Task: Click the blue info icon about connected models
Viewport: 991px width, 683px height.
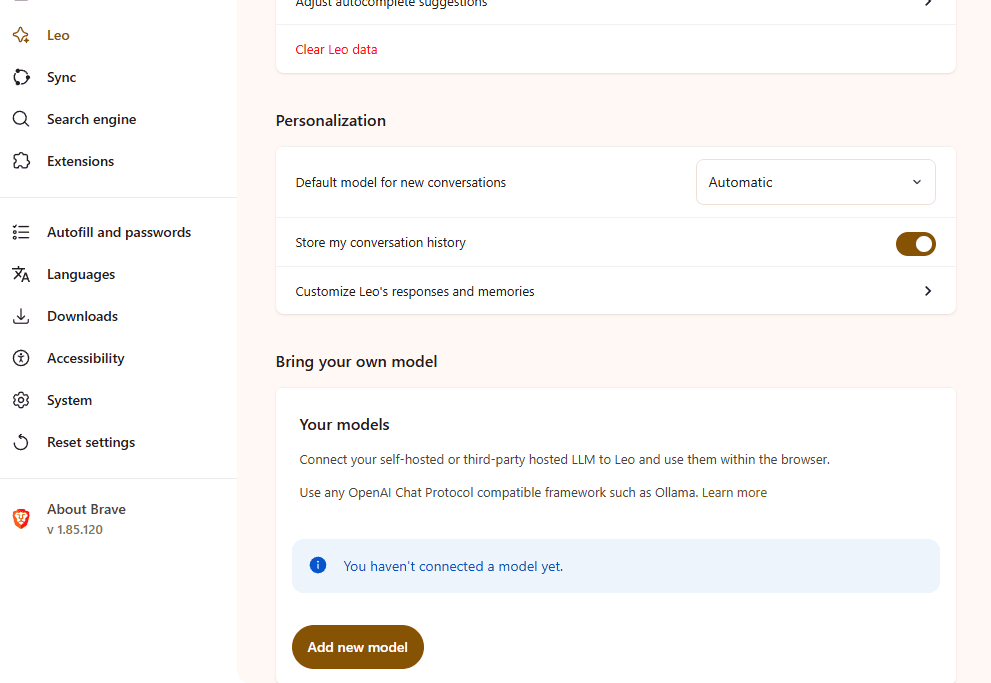Action: tap(318, 565)
